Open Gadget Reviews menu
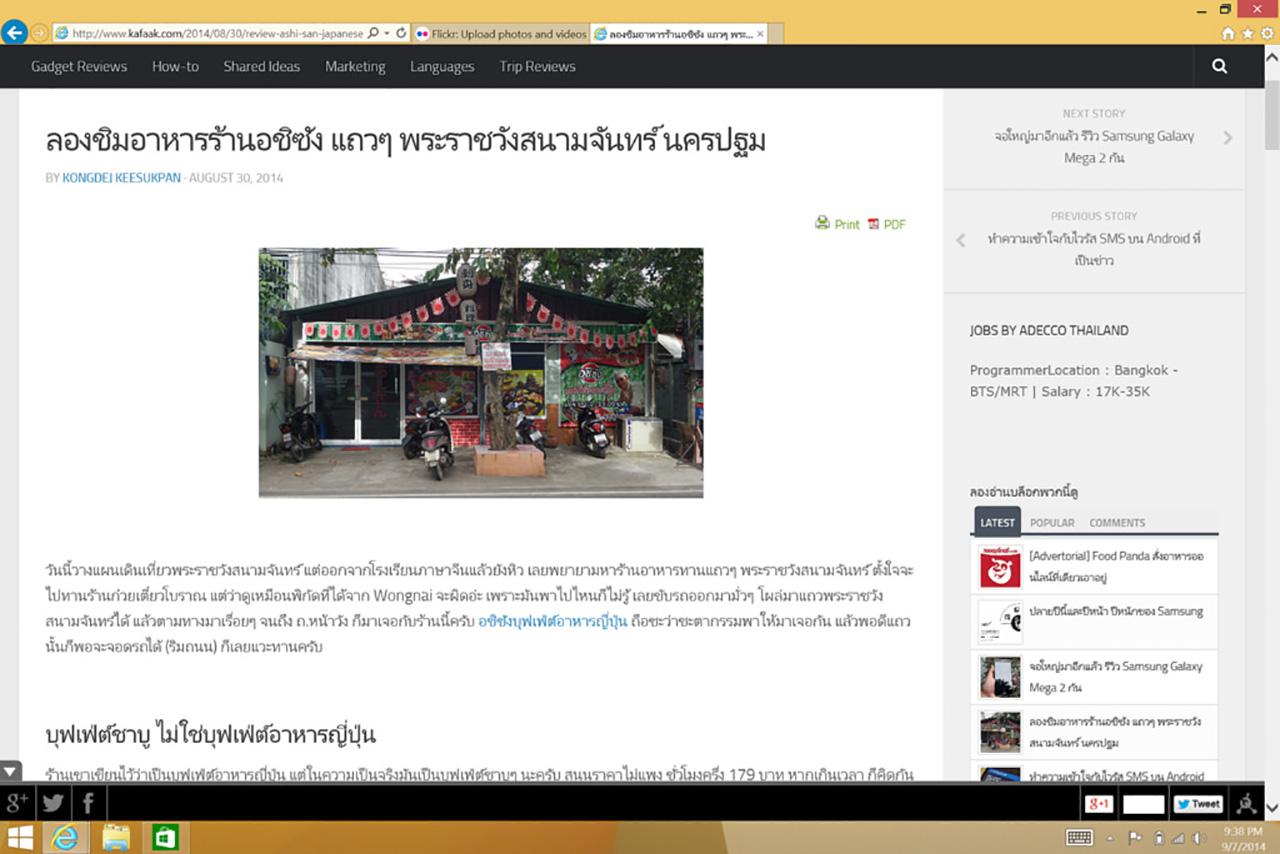Viewport: 1280px width, 854px height. coord(79,66)
